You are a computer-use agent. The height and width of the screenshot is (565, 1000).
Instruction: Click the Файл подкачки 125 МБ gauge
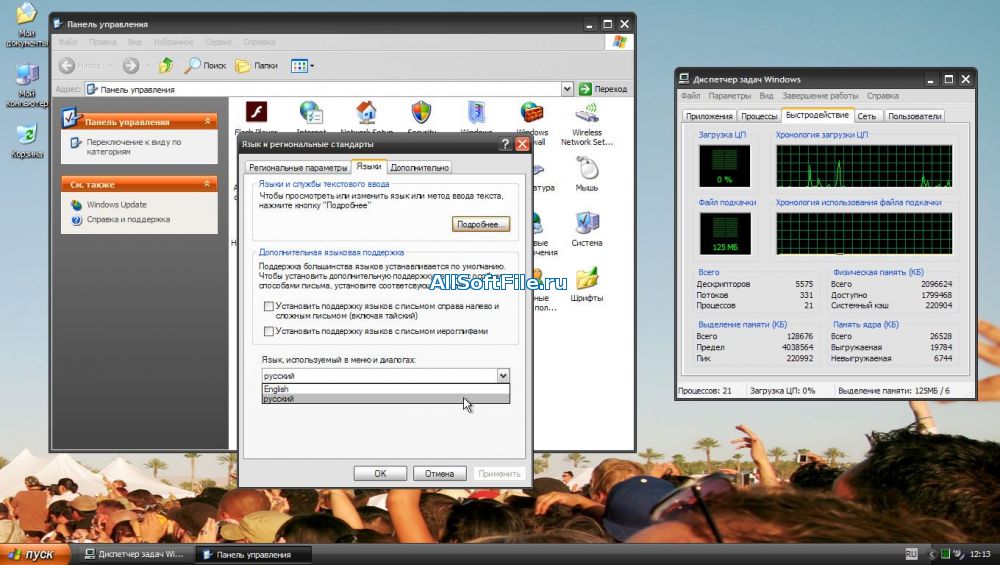725,233
